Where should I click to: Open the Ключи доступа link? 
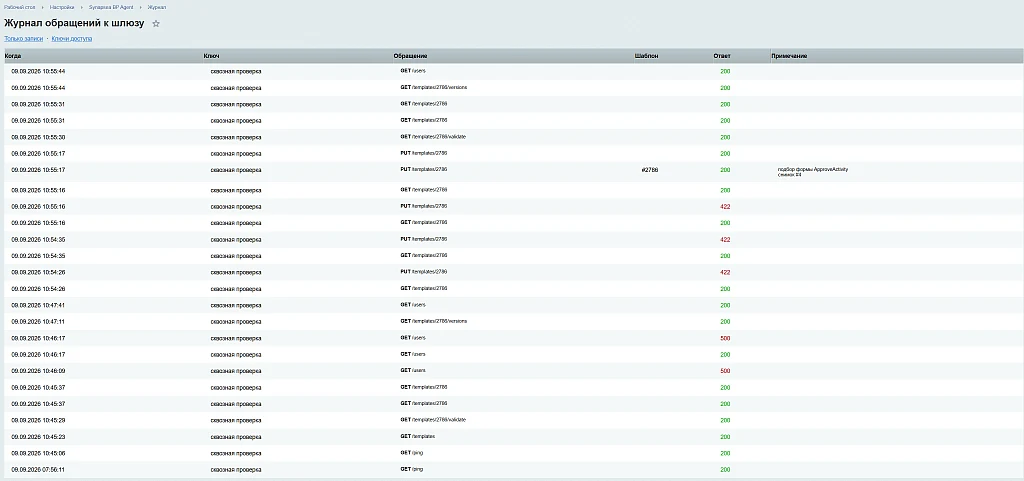[72, 39]
